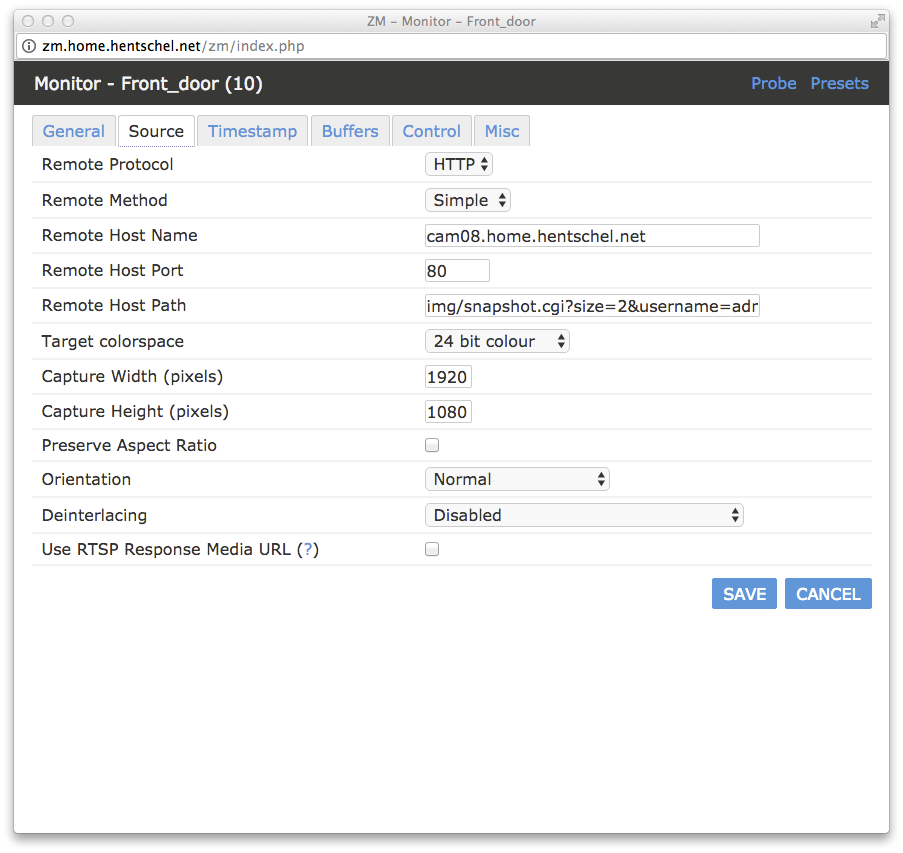This screenshot has width=903, height=853.
Task: Click the fullscreen arrows icon in title bar
Action: 877,22
